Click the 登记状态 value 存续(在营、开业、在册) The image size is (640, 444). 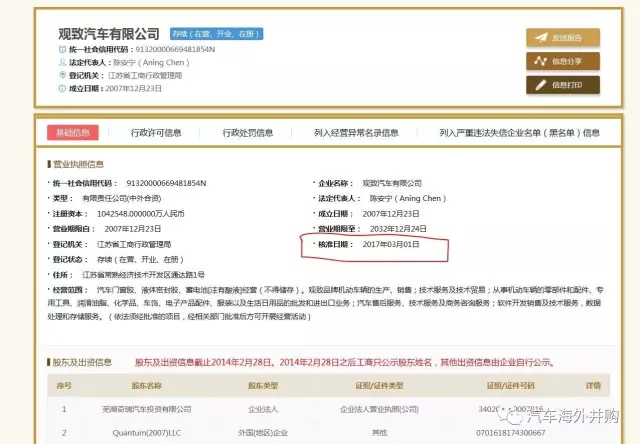pos(140,260)
